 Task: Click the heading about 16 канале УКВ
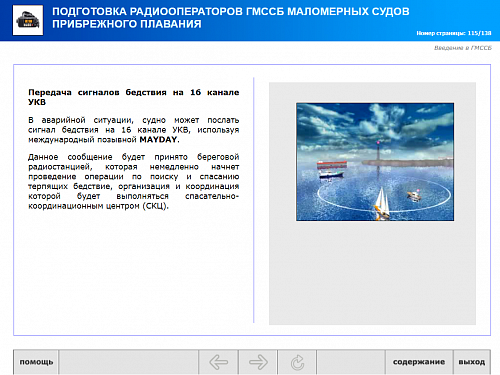[134, 97]
